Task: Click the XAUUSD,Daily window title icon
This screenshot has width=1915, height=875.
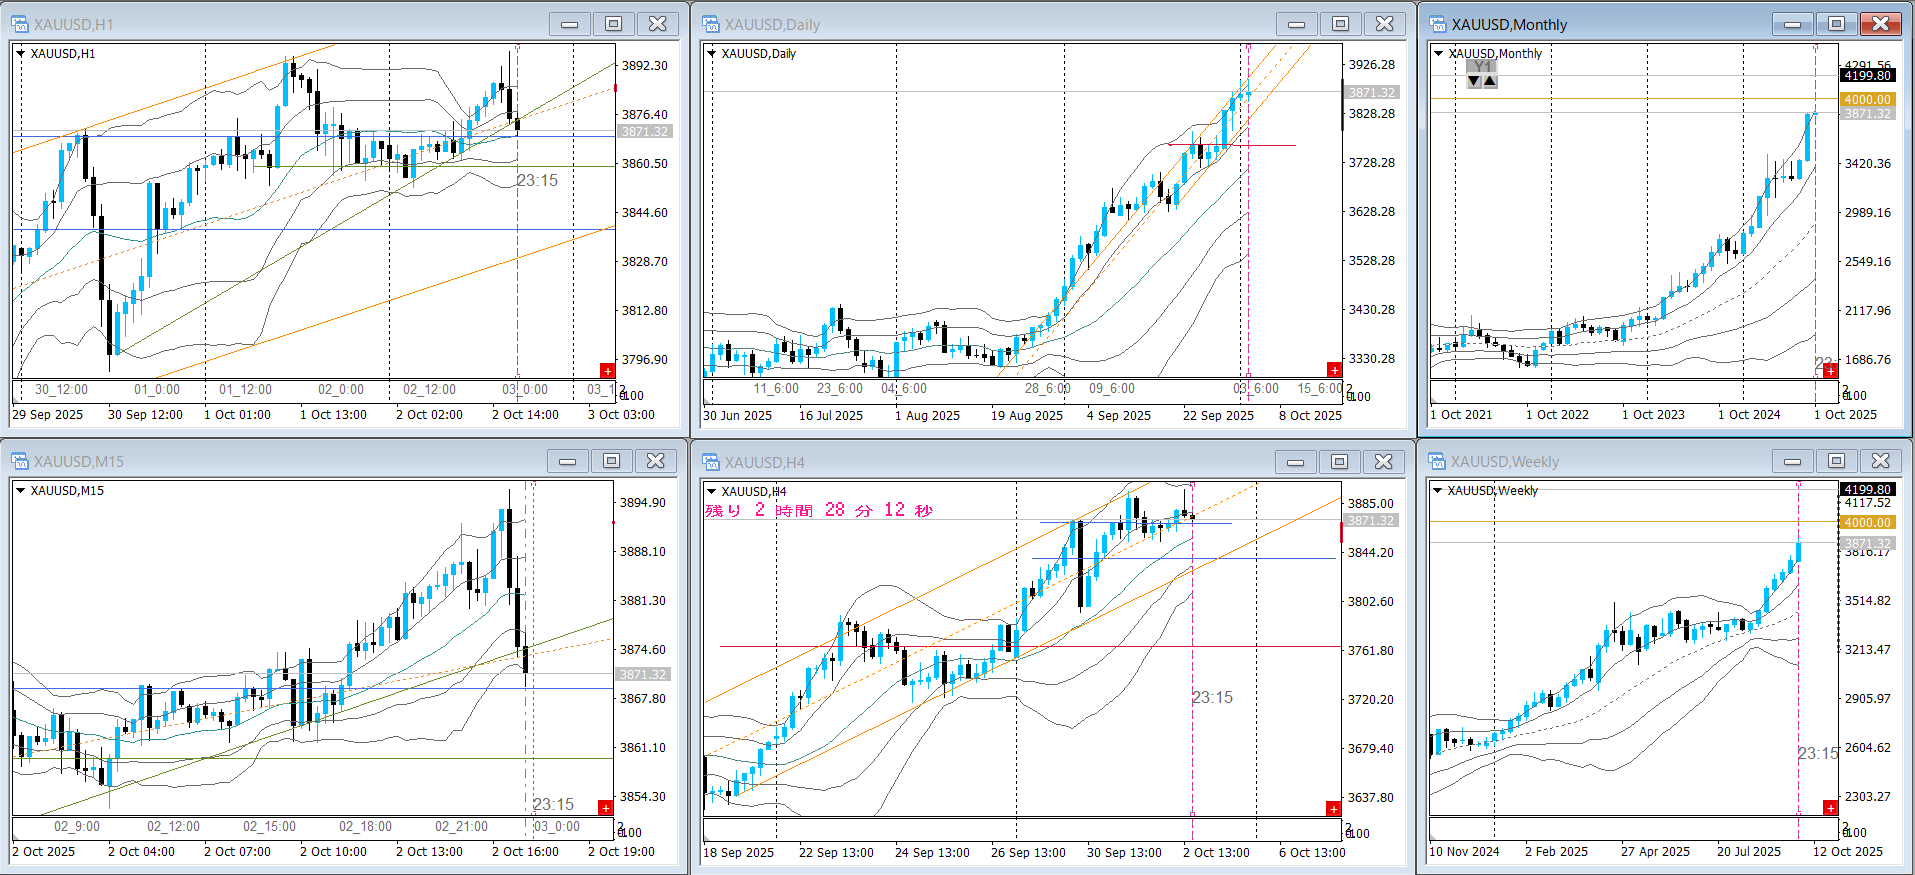Action: pyautogui.click(x=711, y=24)
